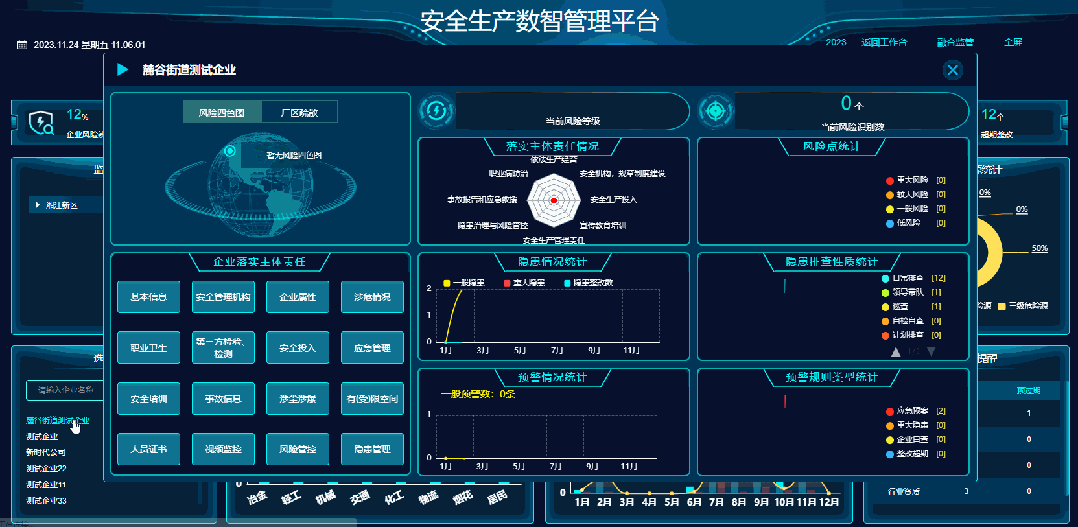The height and width of the screenshot is (527, 1078).
Task: Go to previous legend page with up arrow
Action: click(x=896, y=352)
